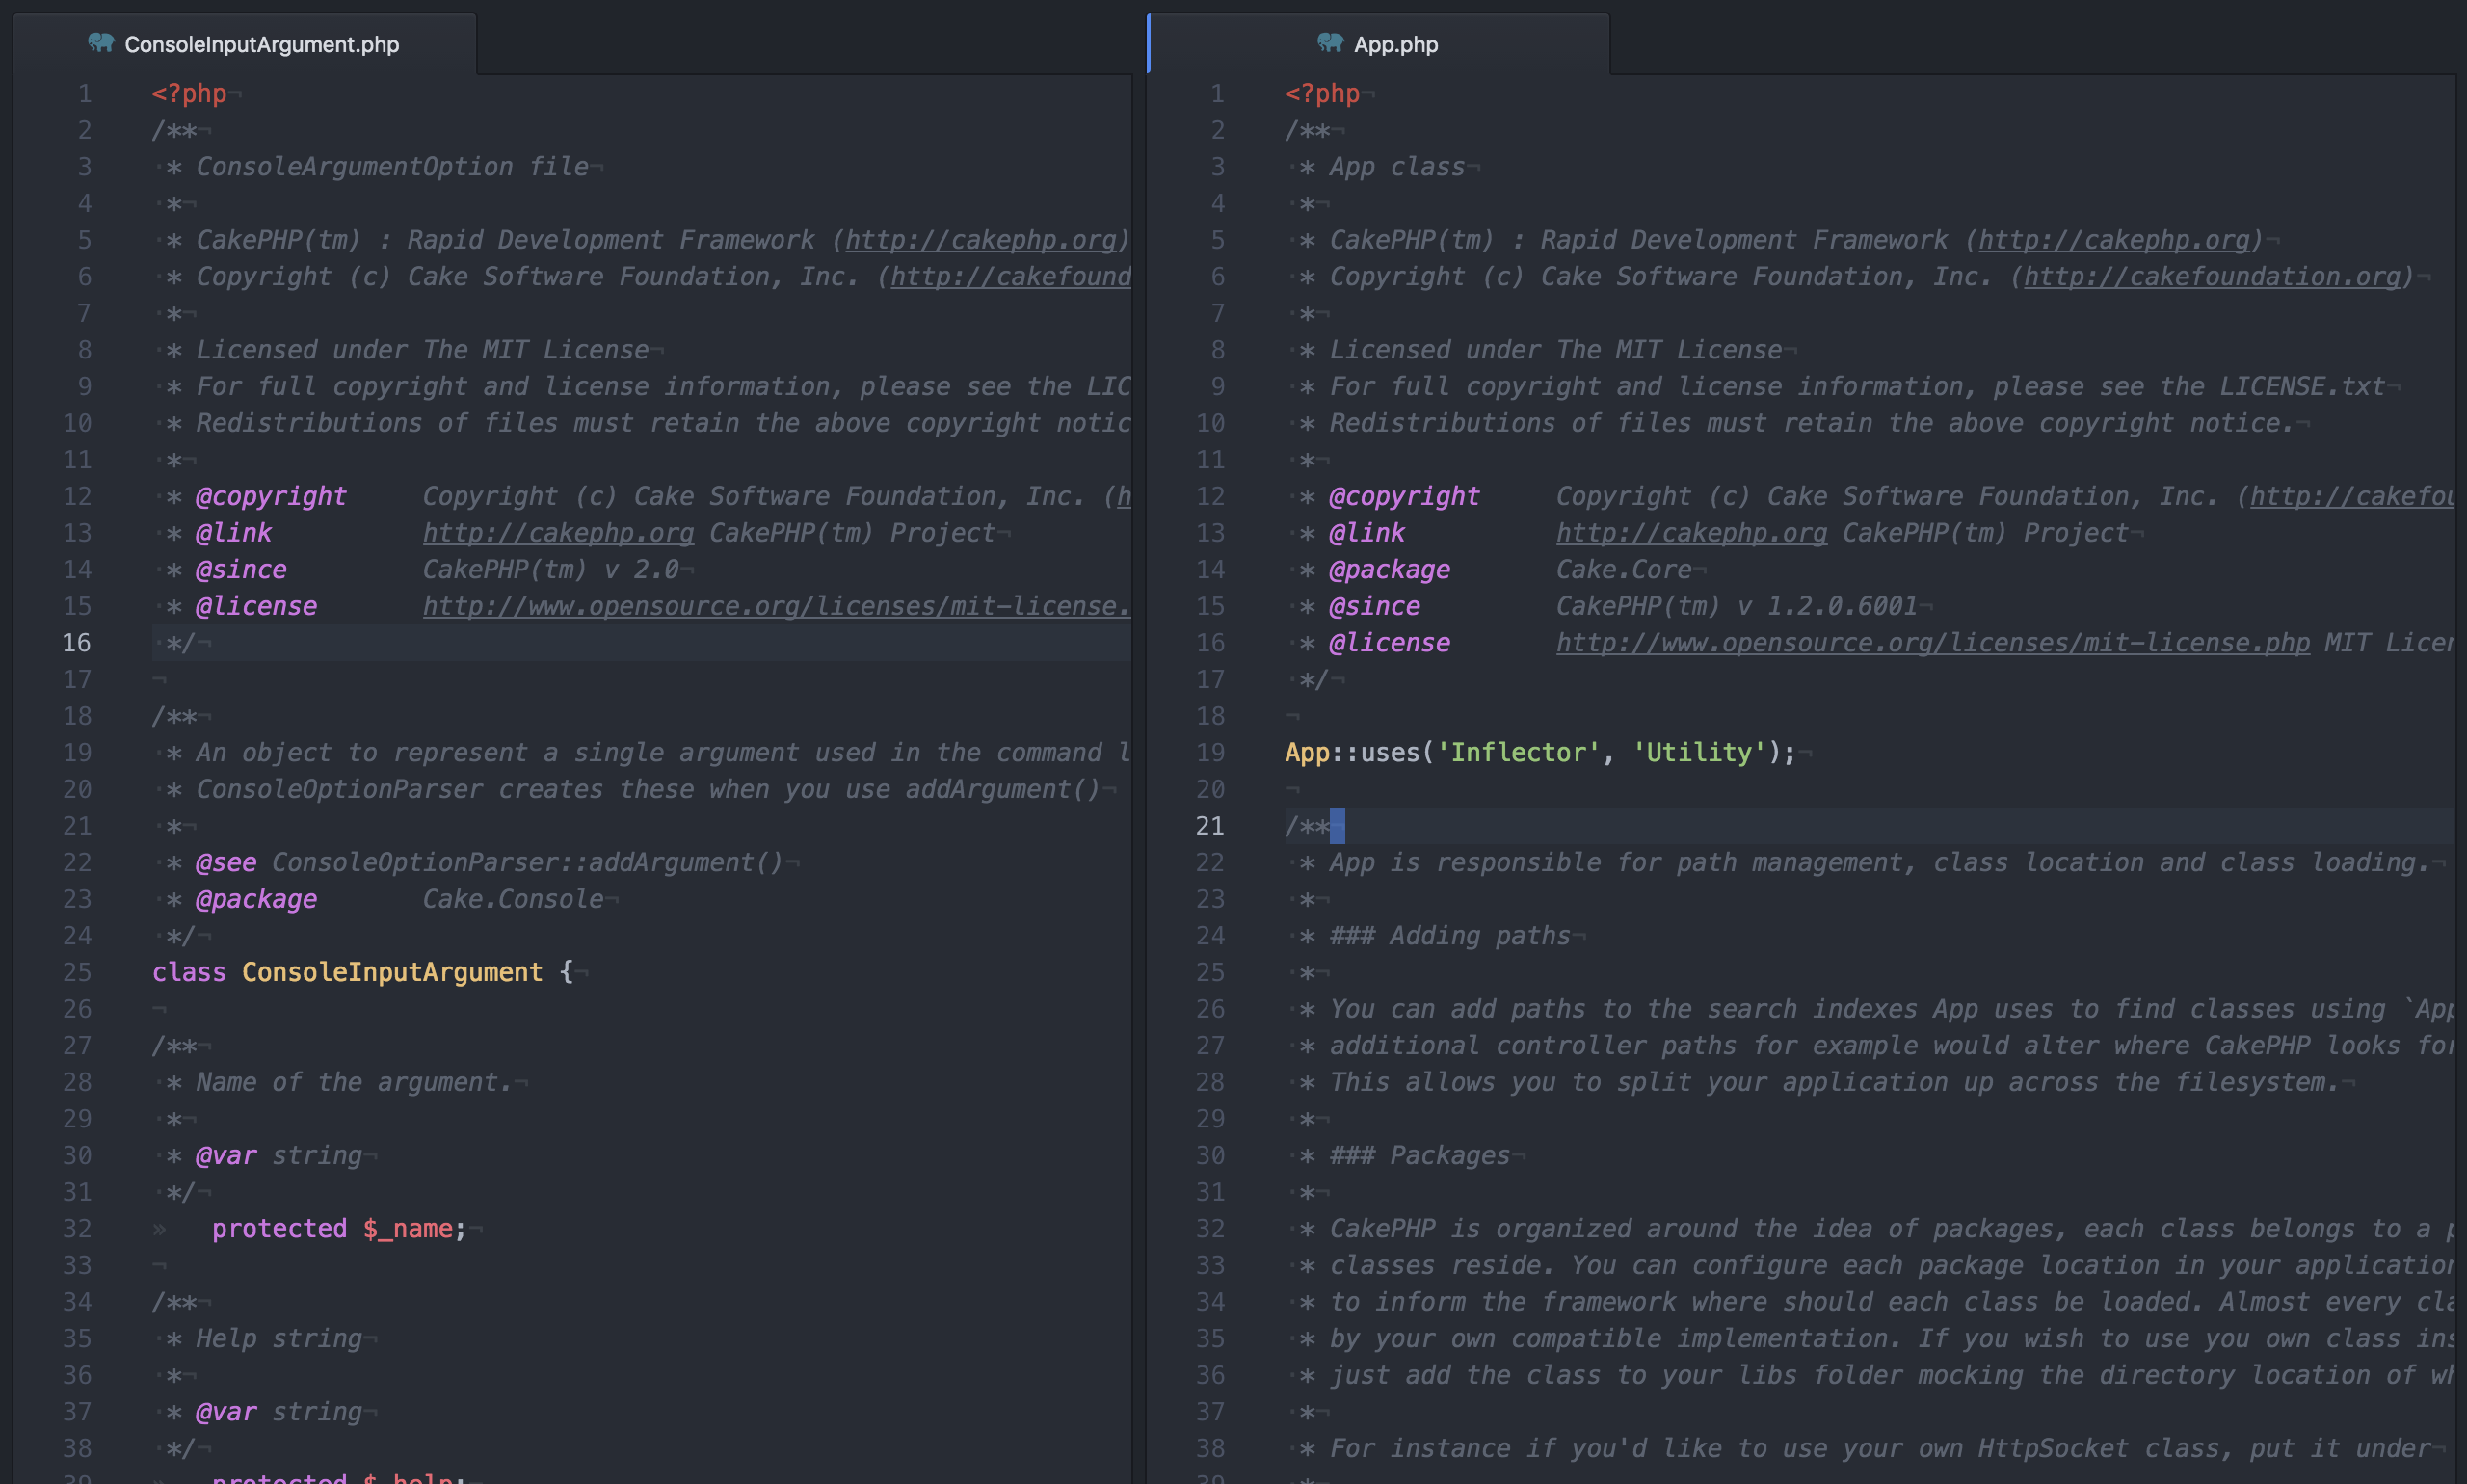Click the PHP elephant icon on ConsoleInputArgument.php tab

101,43
